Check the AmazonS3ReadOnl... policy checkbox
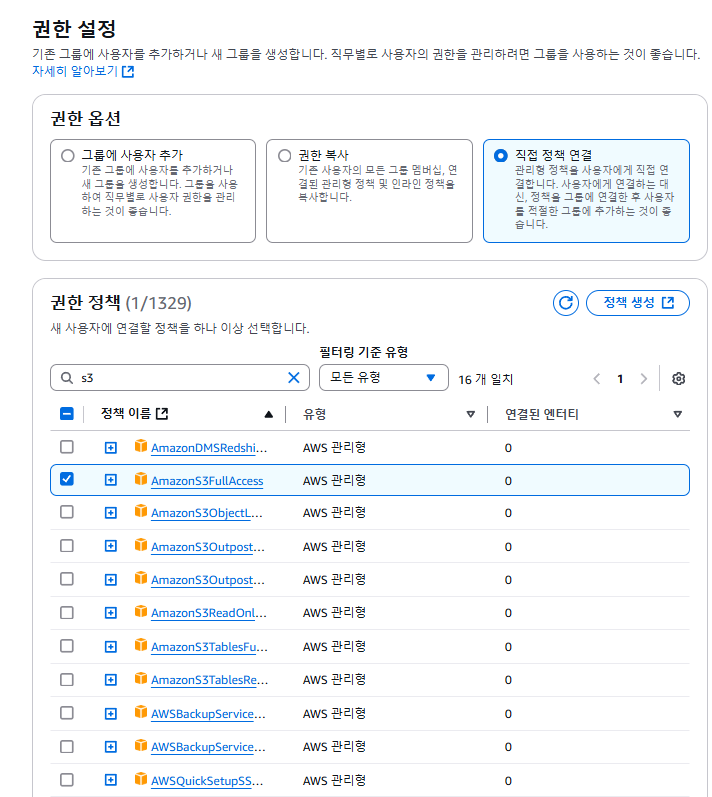 (67, 612)
